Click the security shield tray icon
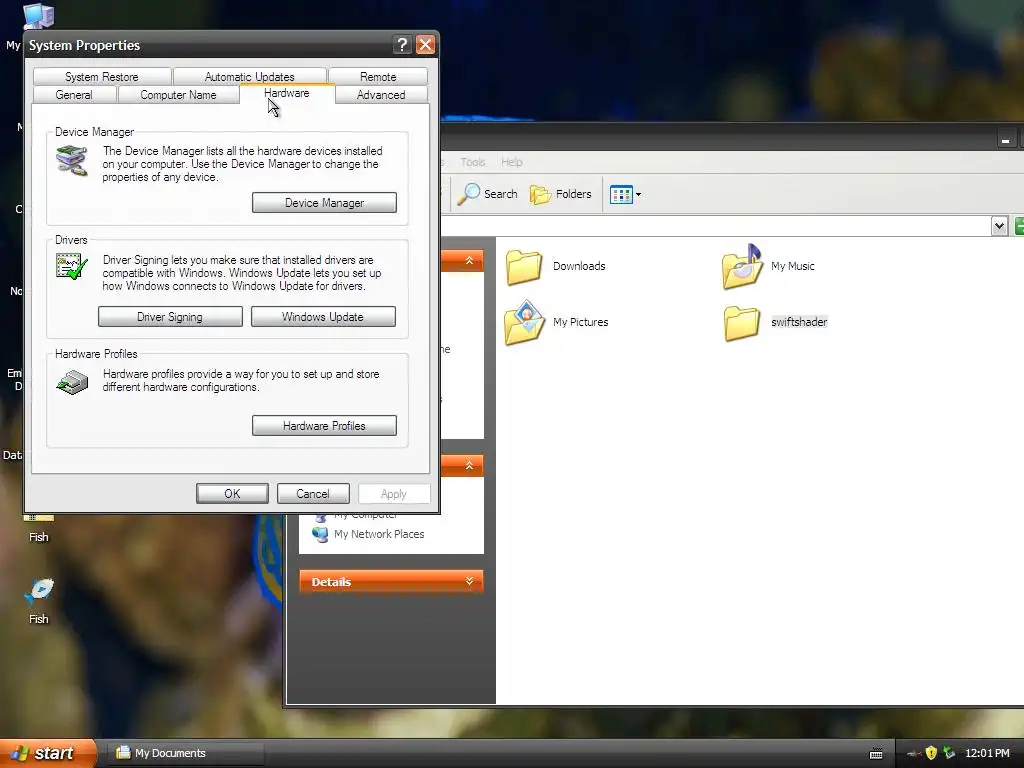 coord(931,753)
